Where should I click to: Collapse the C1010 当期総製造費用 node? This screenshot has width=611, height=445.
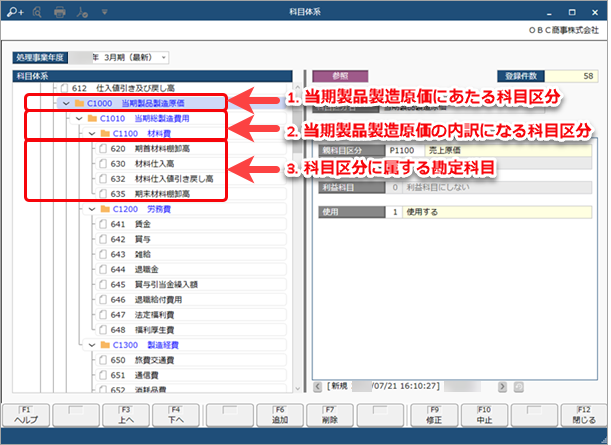79,118
